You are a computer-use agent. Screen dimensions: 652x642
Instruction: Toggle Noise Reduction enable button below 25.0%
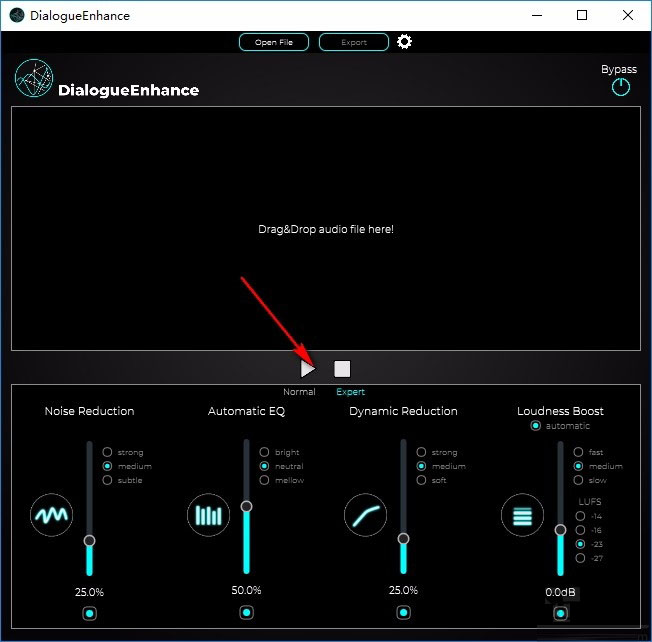[x=89, y=613]
